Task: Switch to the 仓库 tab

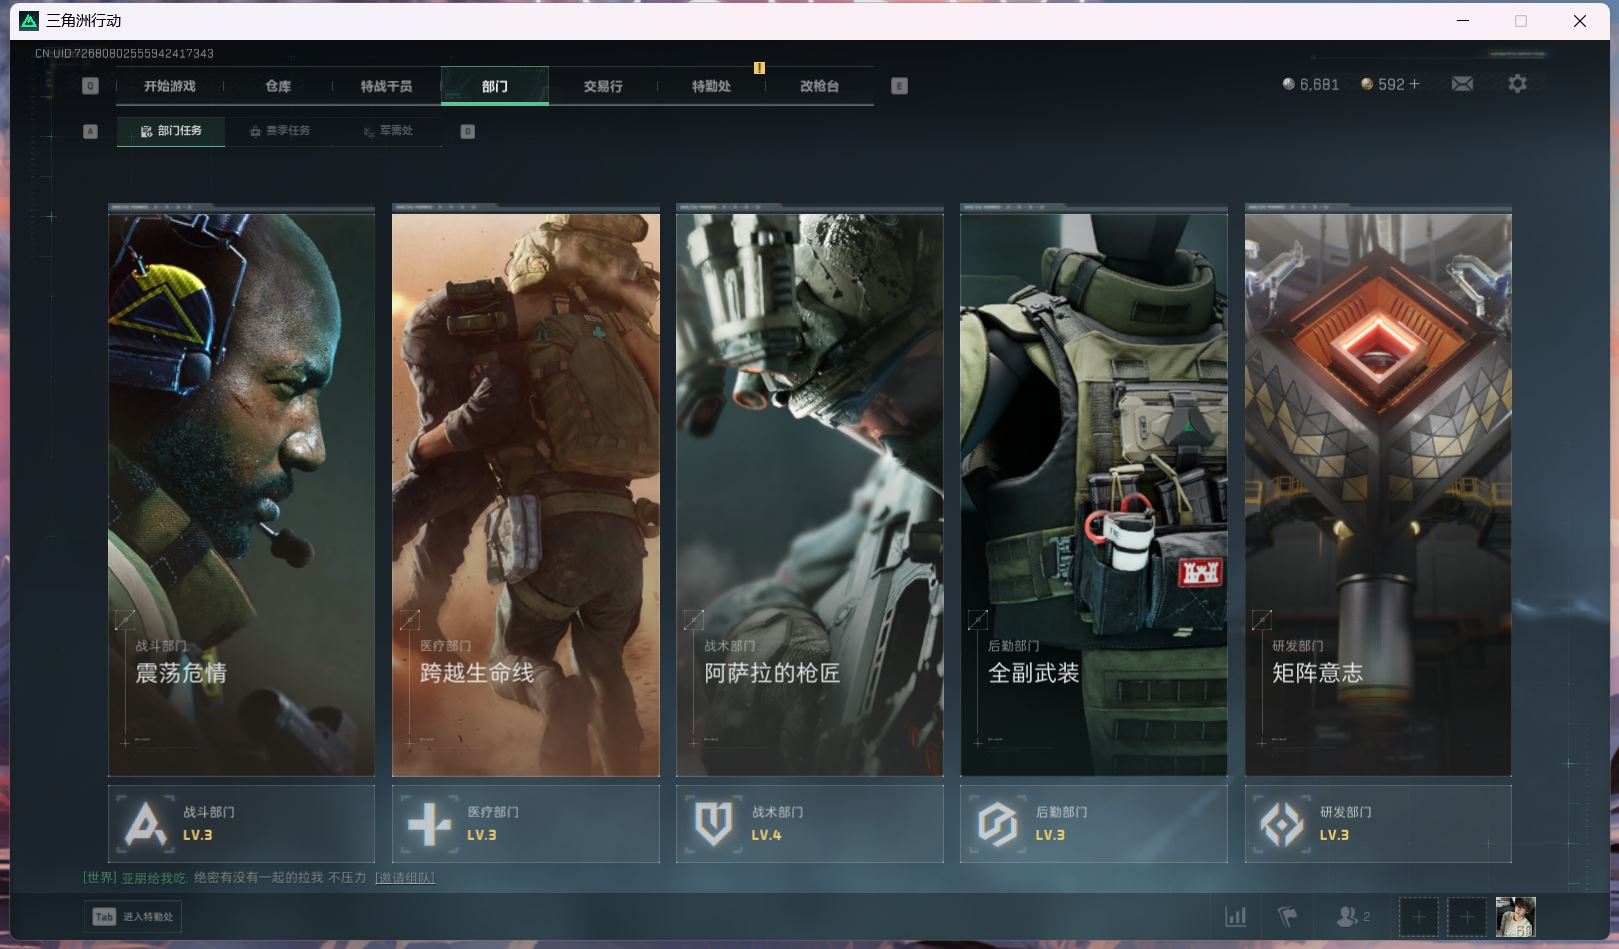Action: (278, 86)
